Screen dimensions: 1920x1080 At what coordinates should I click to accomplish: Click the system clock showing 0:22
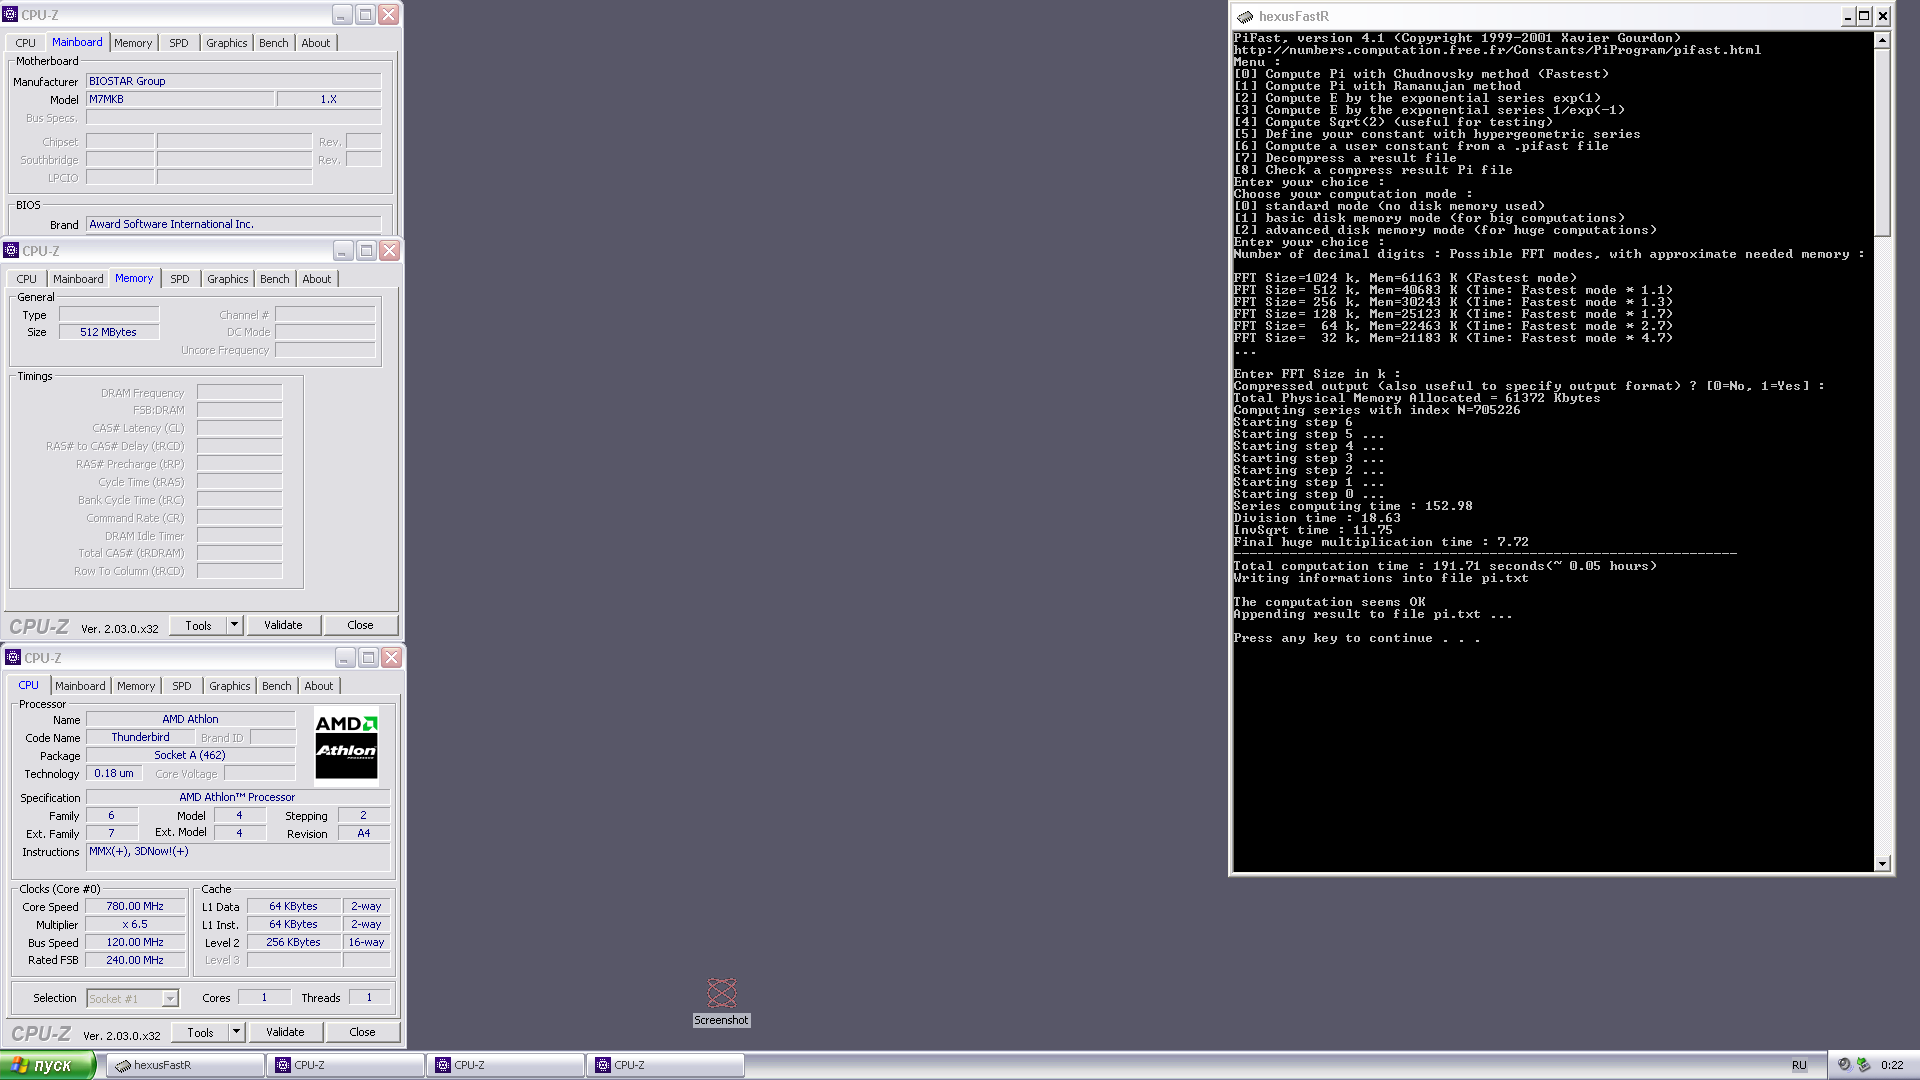[x=1892, y=1065]
